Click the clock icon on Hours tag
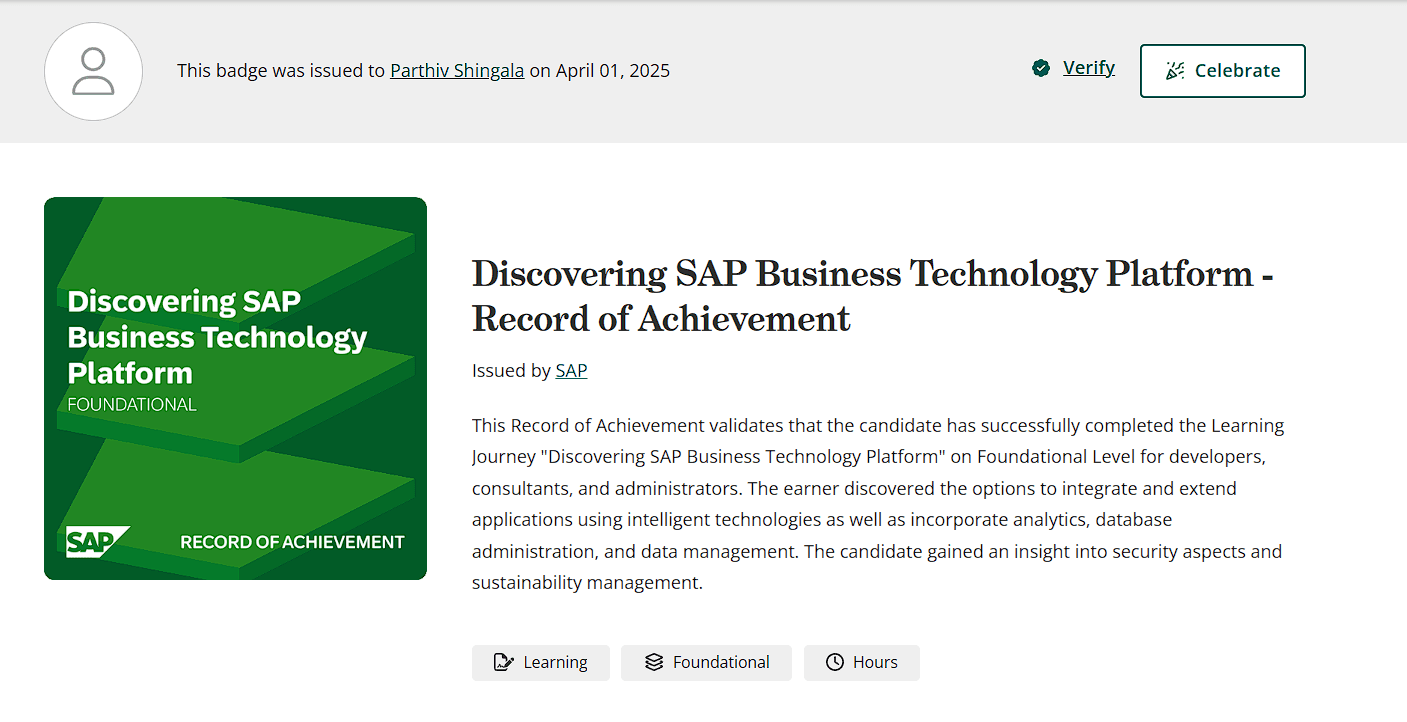Viewport: 1407px width, 722px height. coord(835,662)
